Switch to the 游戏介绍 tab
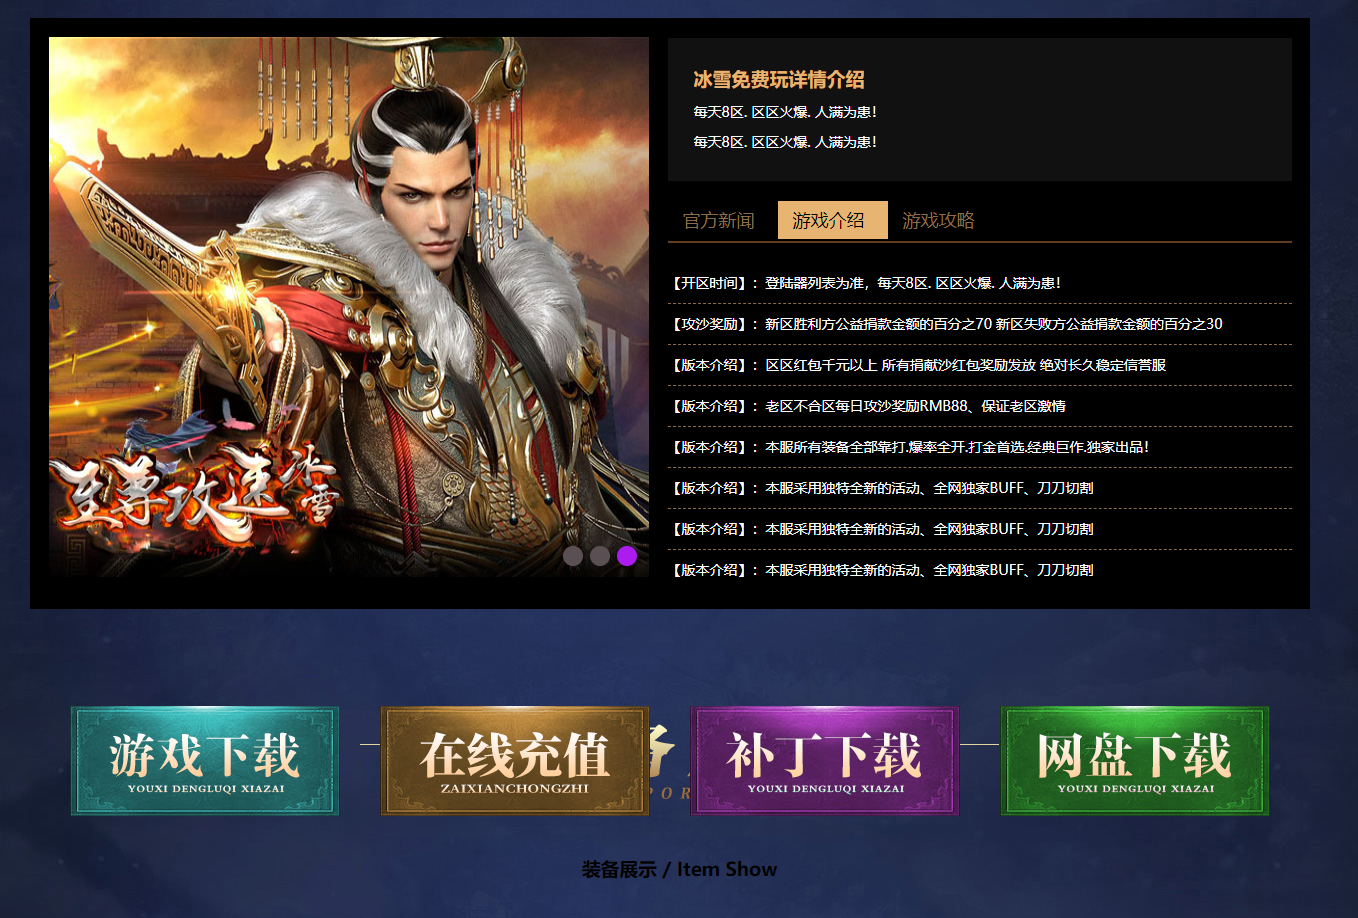Screen dimensions: 1358x918 tap(833, 220)
